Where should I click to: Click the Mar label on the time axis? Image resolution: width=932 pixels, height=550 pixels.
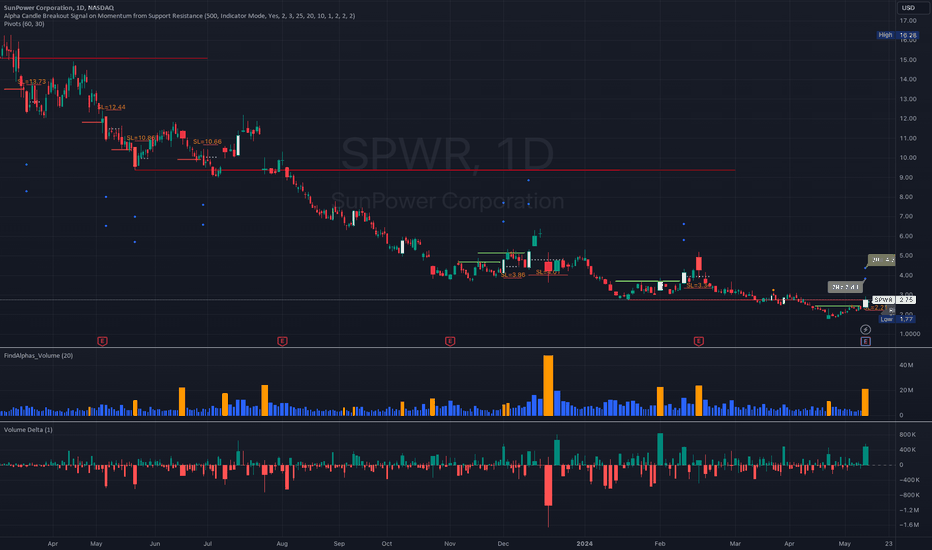(735, 543)
